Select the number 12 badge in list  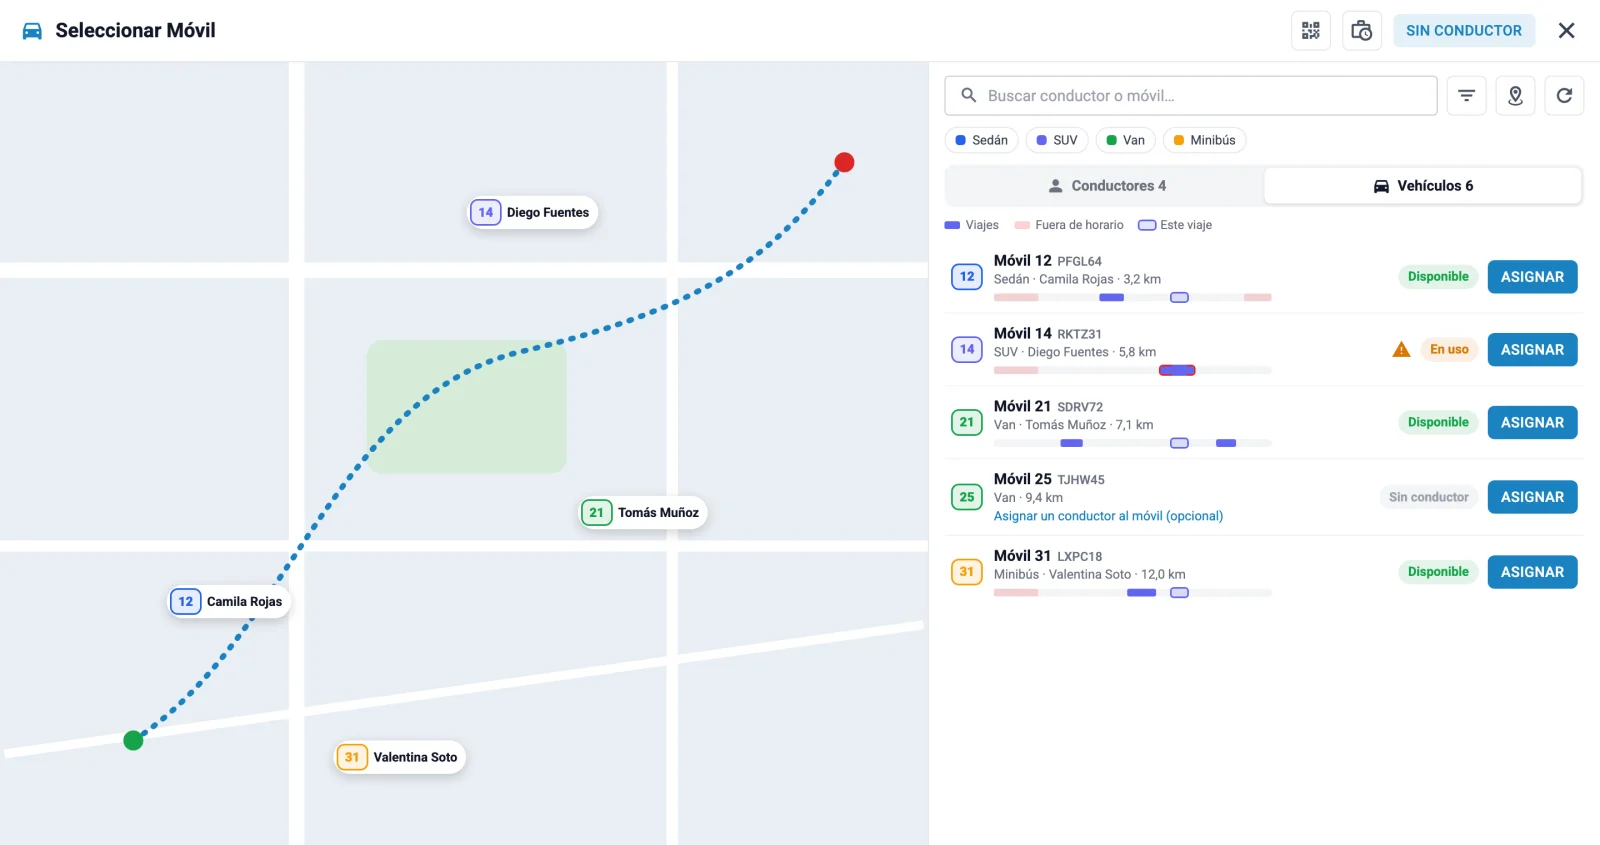click(x=967, y=277)
